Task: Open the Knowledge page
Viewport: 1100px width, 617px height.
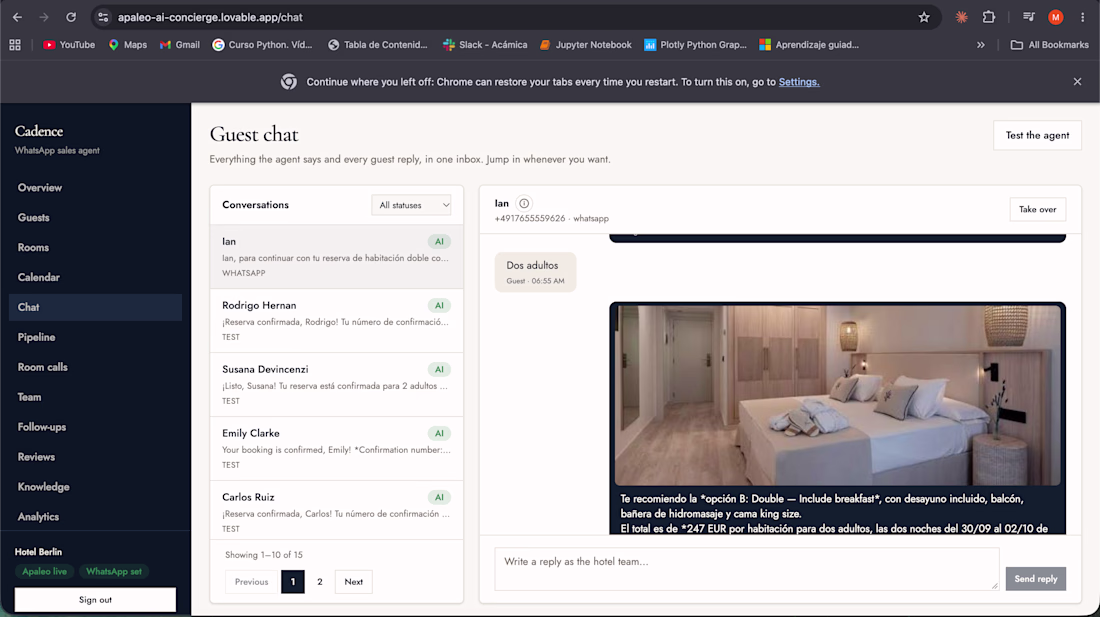Action: tap(95, 487)
